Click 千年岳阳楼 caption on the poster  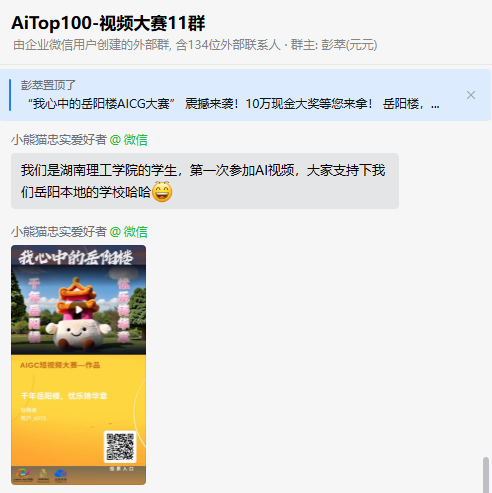coord(64,396)
